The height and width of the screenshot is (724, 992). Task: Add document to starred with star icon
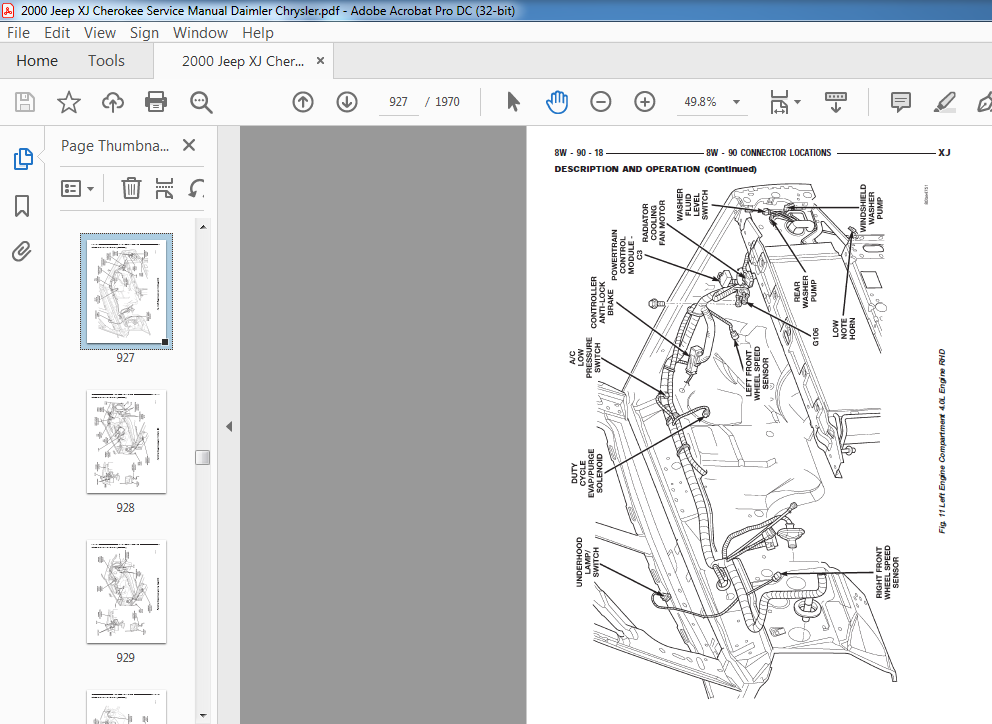pyautogui.click(x=68, y=102)
